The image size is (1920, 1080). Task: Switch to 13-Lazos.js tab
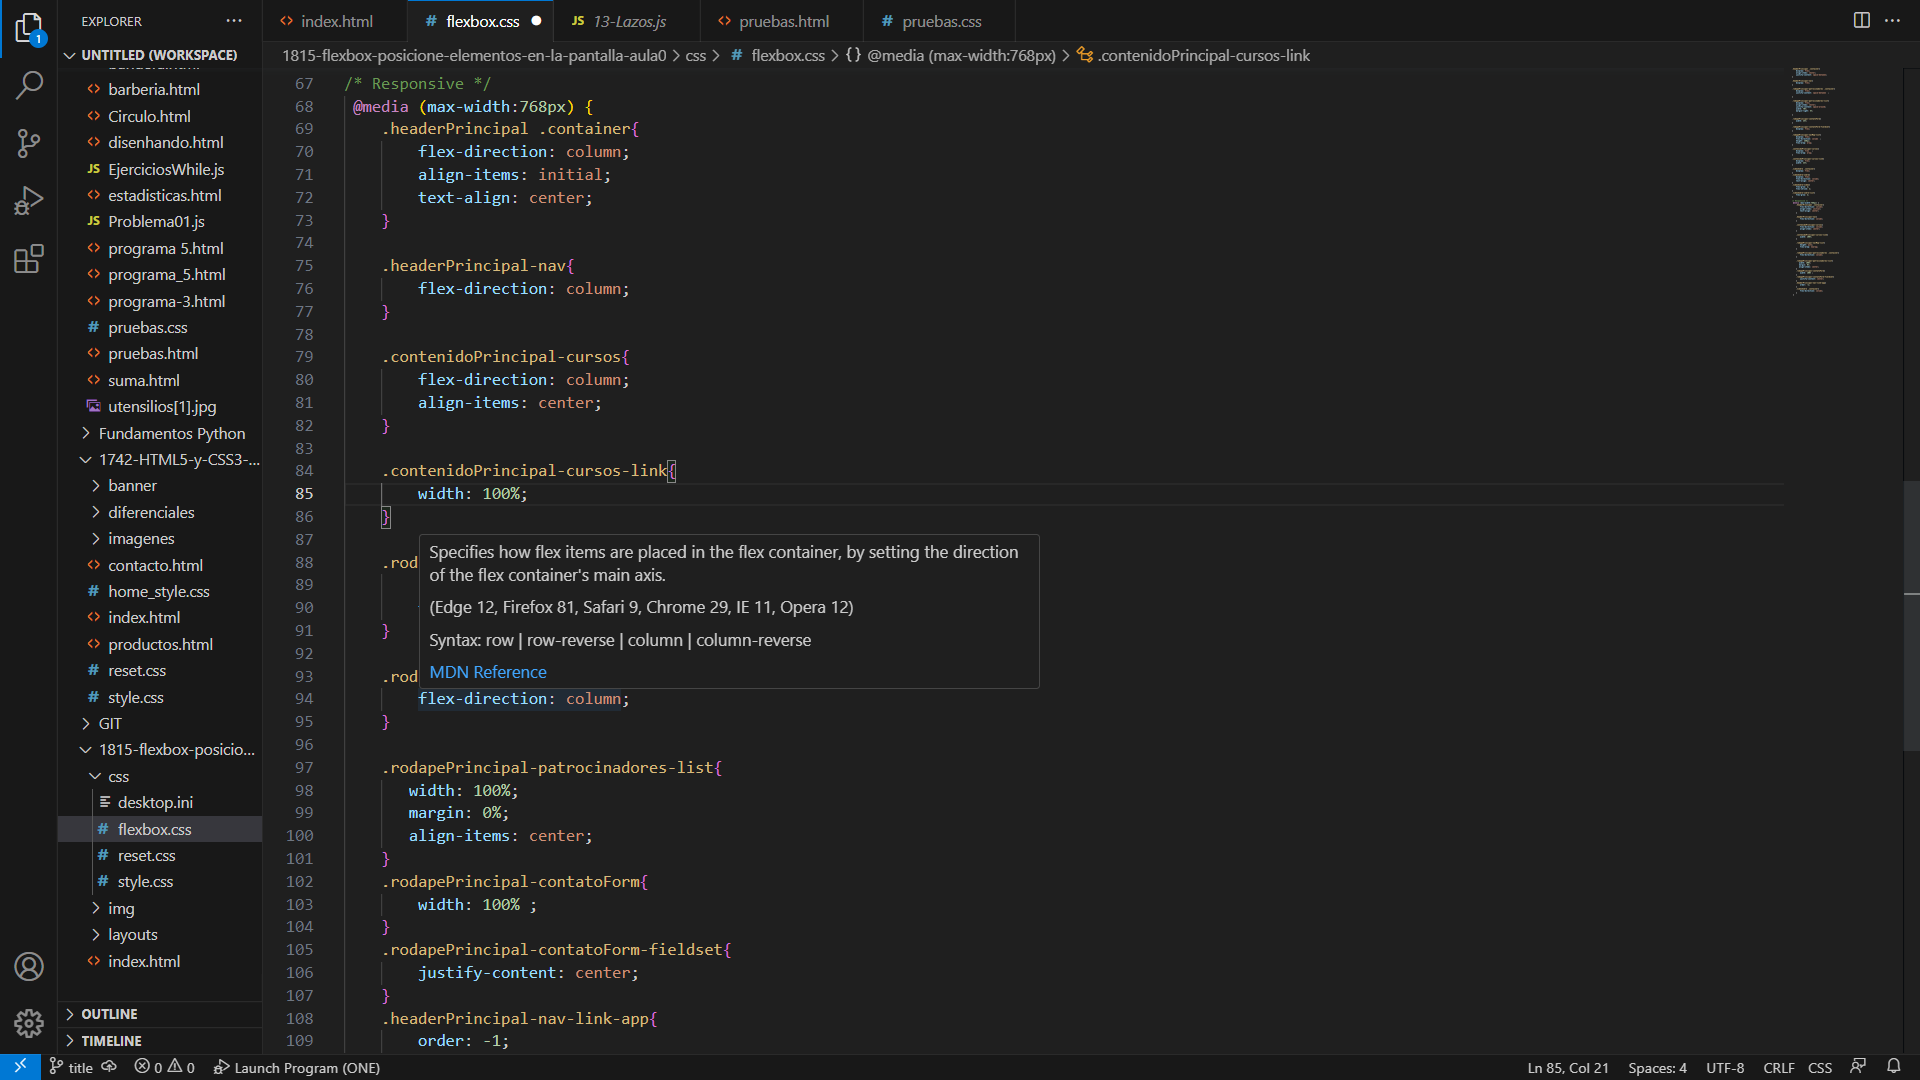click(x=628, y=21)
